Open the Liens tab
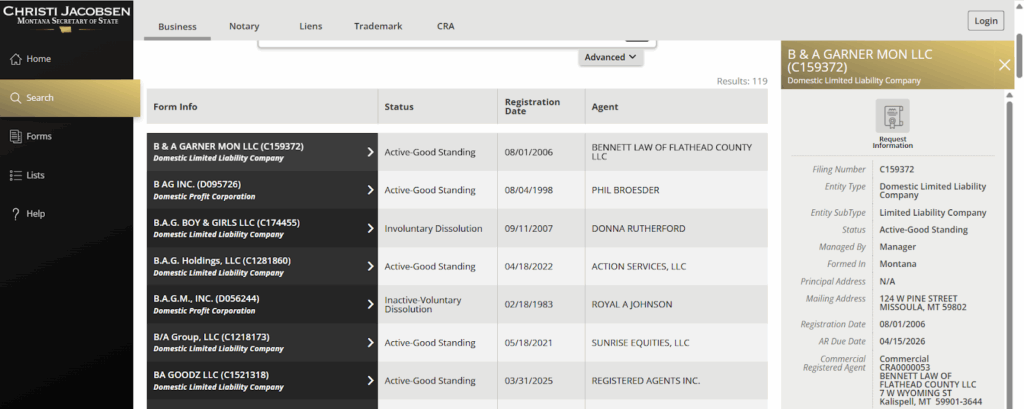 (x=311, y=26)
